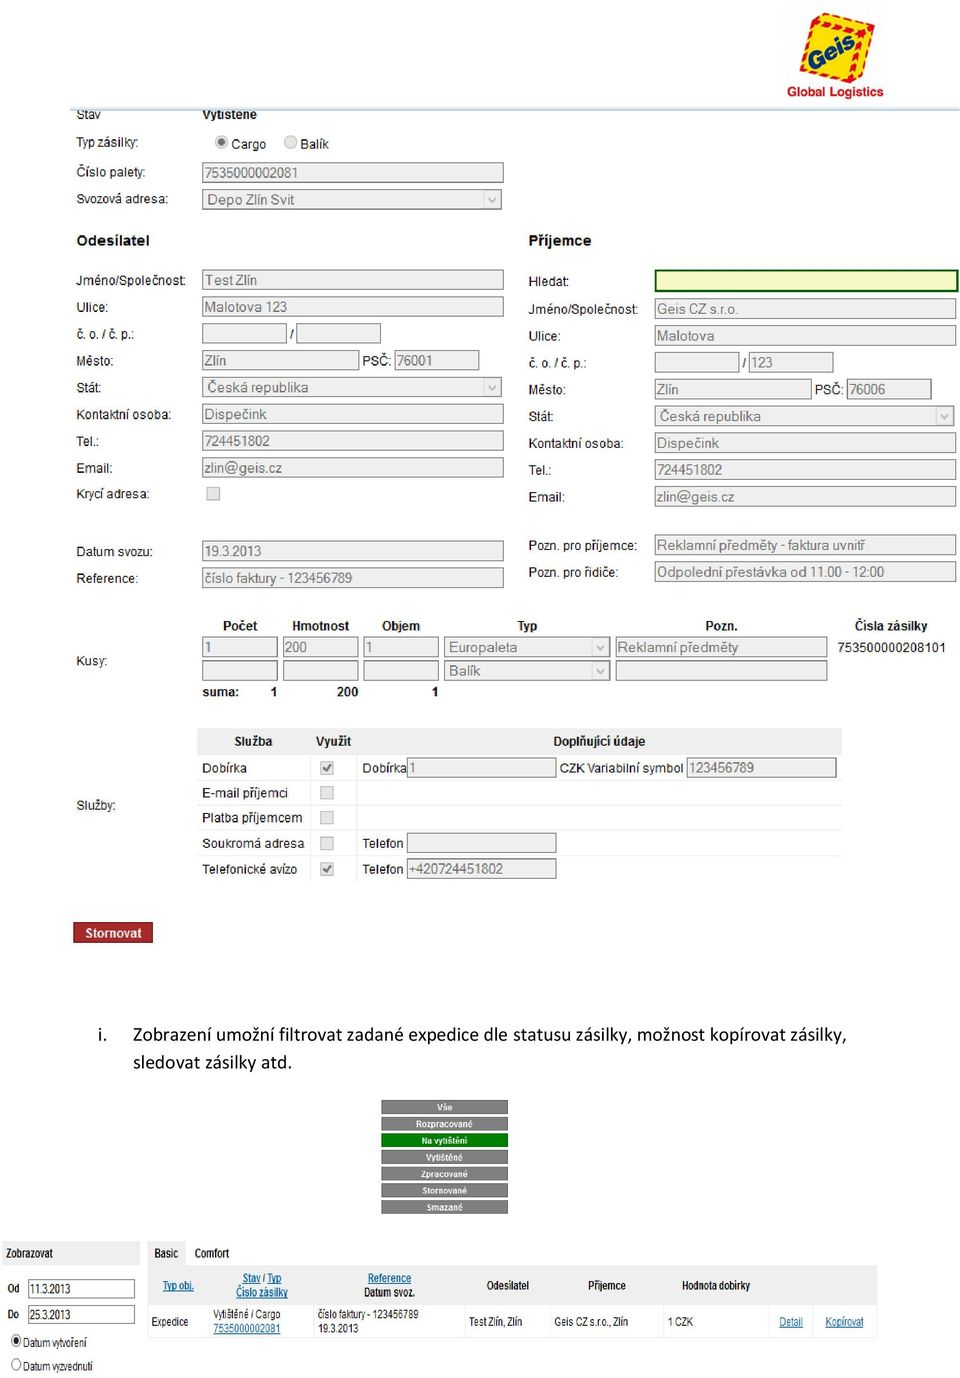
Task: Click the sender Email field
Action: click(352, 468)
